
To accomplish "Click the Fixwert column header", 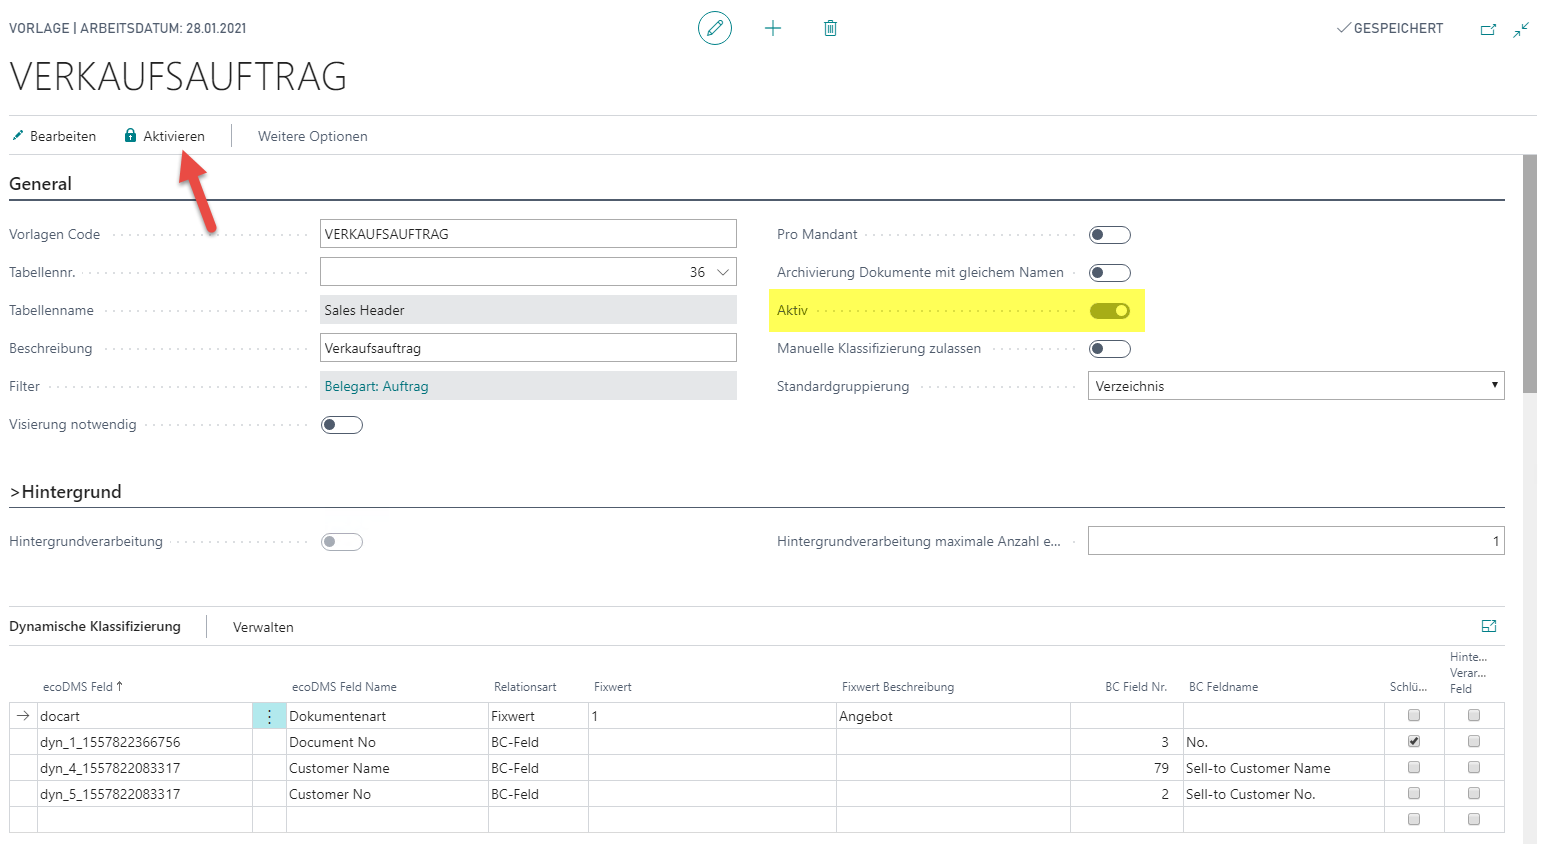I will pos(613,687).
